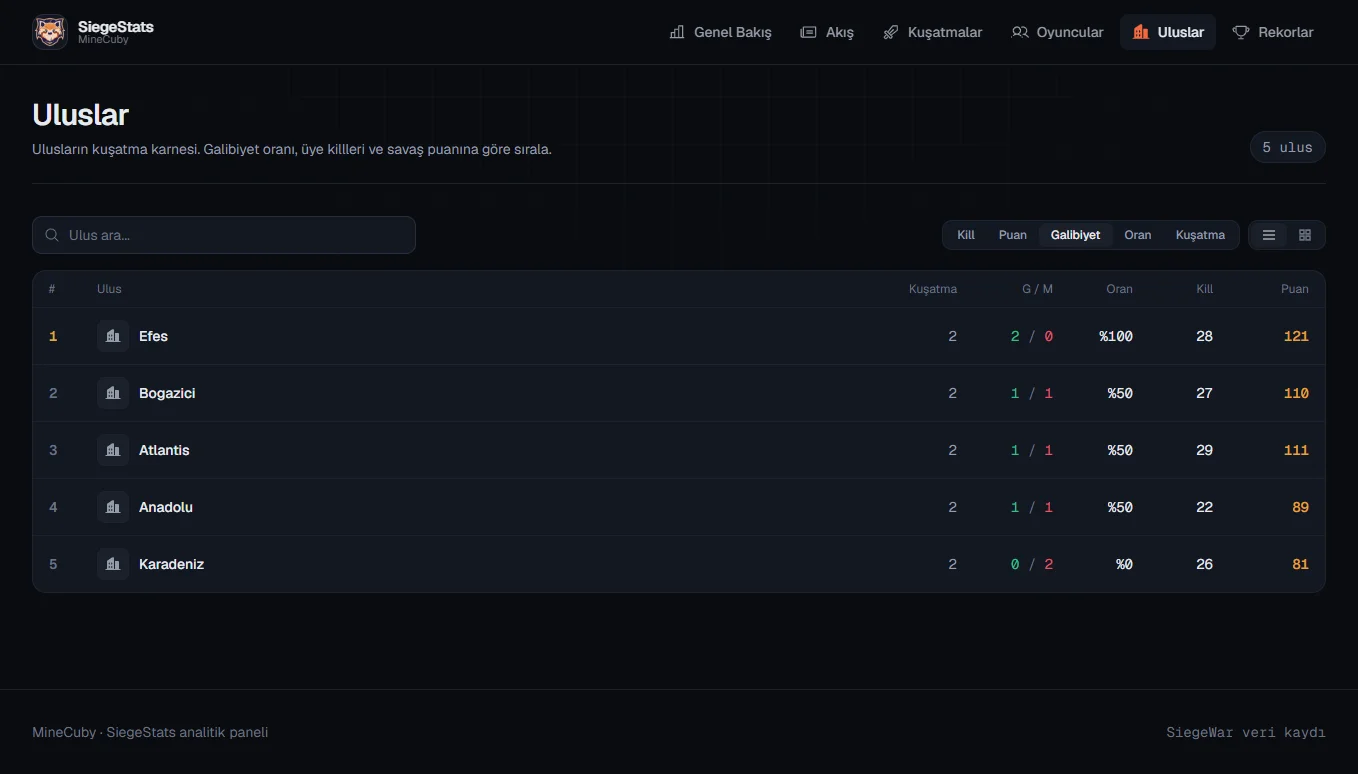The image size is (1358, 774).
Task: Click the Oran column header
Action: [x=1119, y=289]
